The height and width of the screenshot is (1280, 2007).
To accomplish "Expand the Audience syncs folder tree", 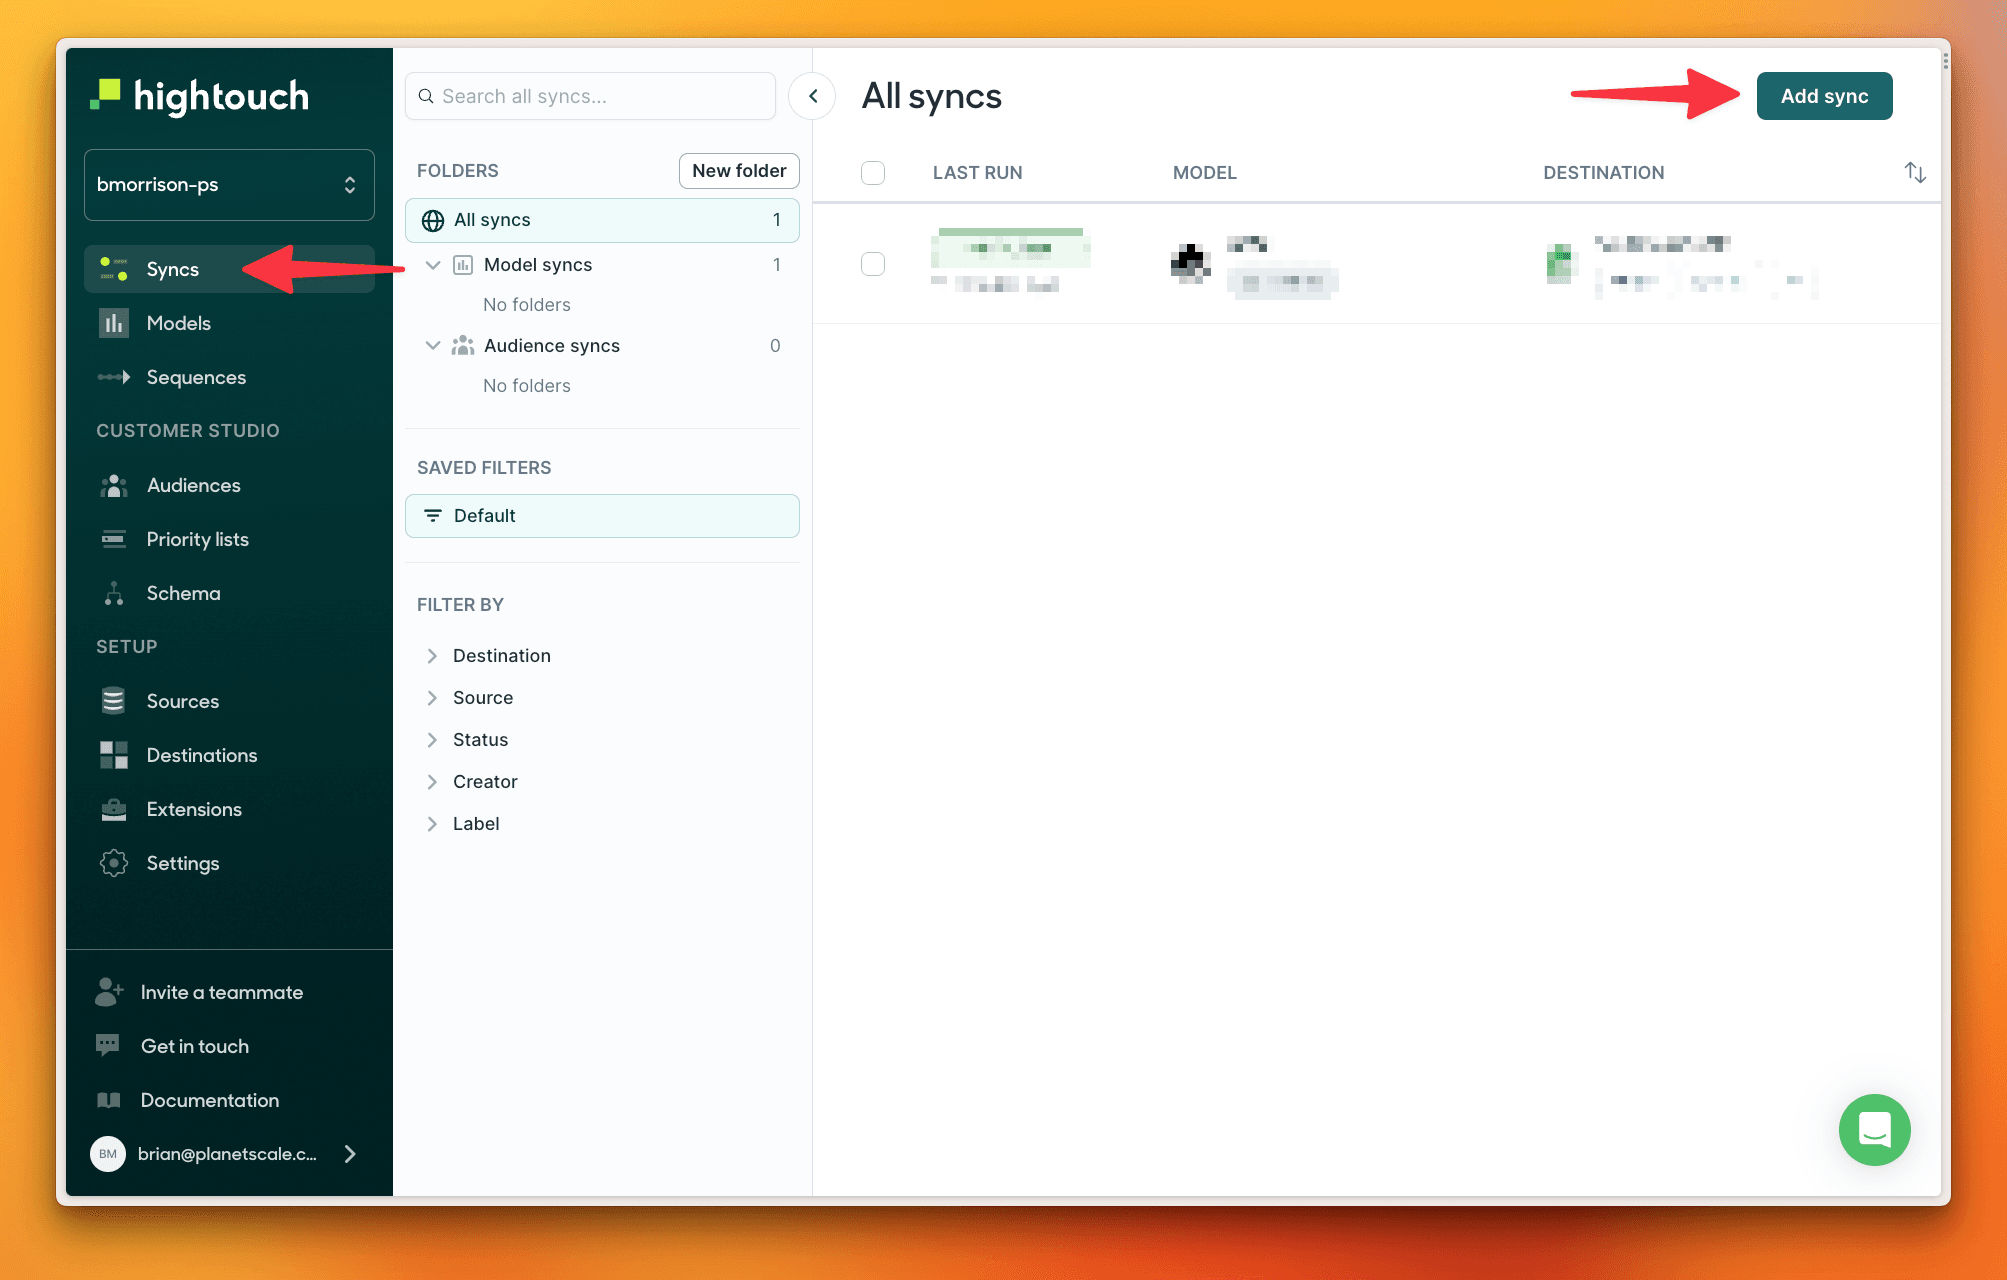I will (x=434, y=345).
